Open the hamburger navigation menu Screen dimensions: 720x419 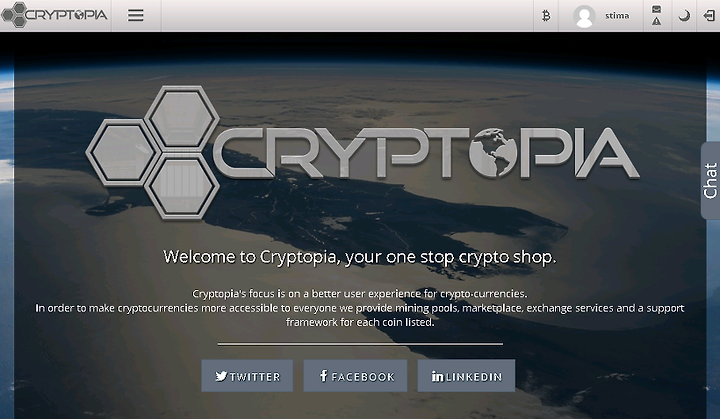[x=135, y=16]
